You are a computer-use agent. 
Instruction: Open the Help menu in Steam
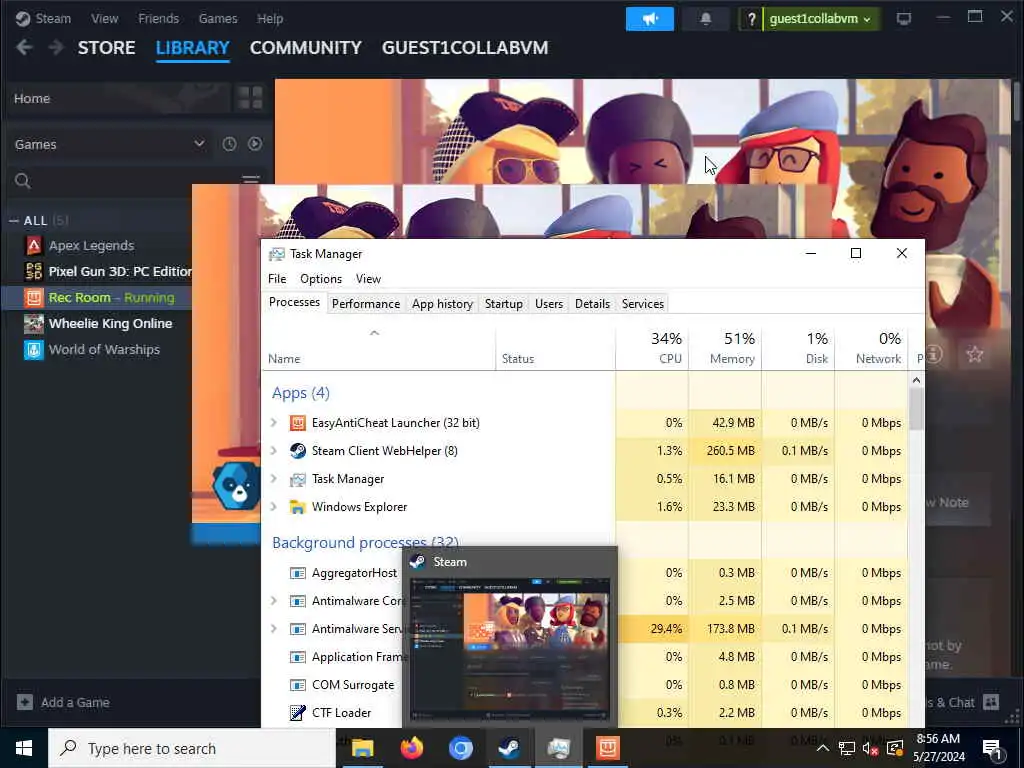pos(270,18)
